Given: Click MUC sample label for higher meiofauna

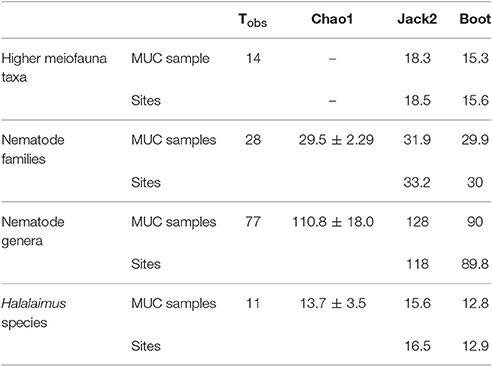Looking at the screenshot, I should [x=170, y=58].
